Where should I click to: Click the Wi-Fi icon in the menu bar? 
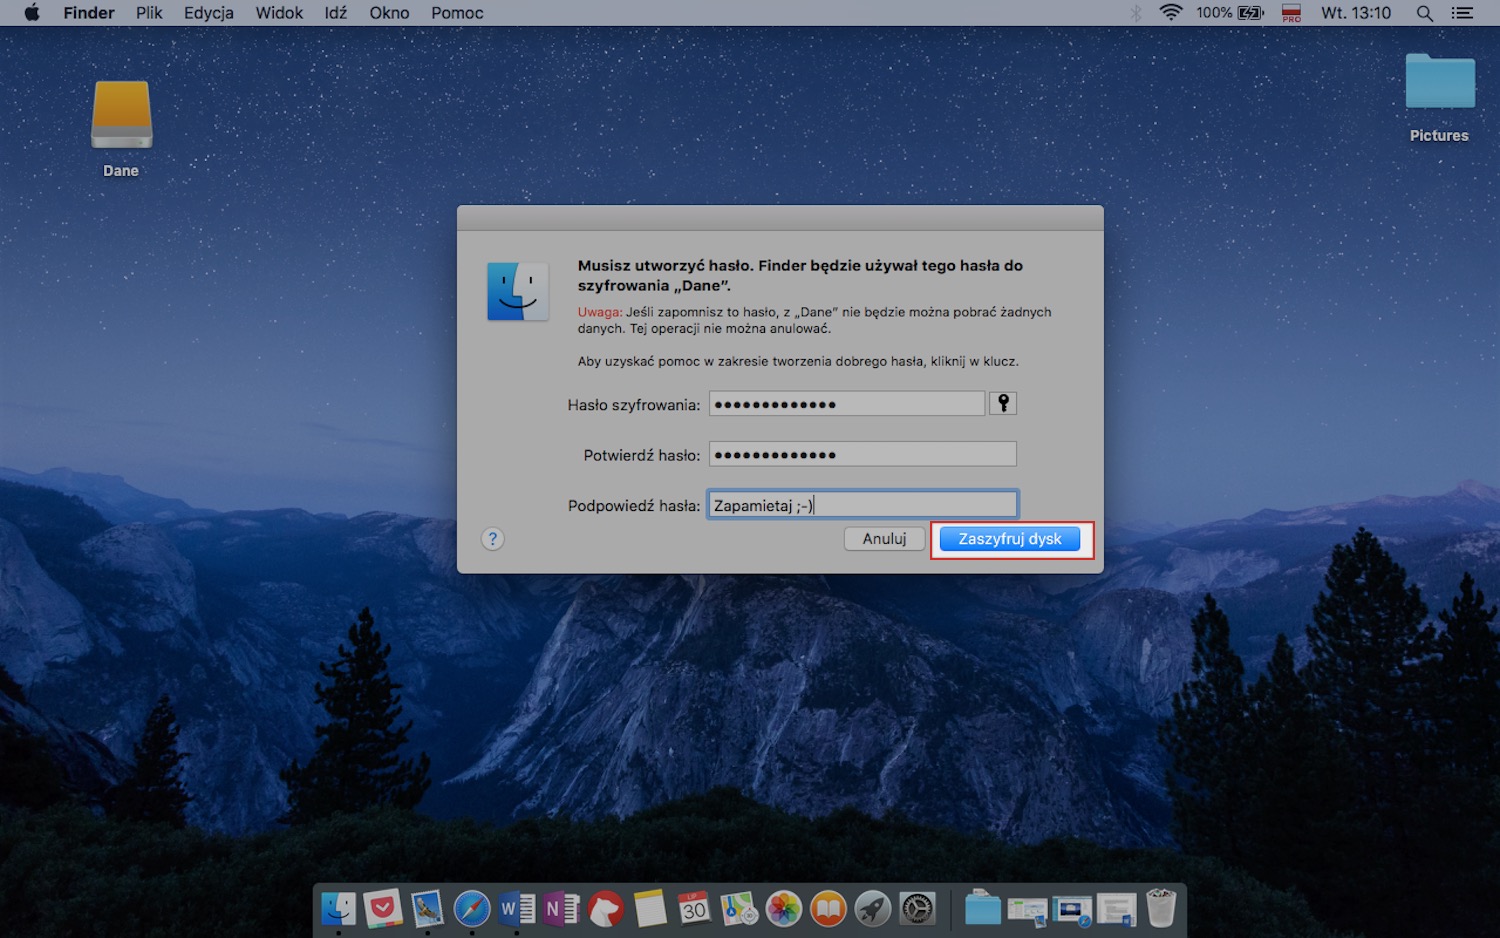(1169, 13)
